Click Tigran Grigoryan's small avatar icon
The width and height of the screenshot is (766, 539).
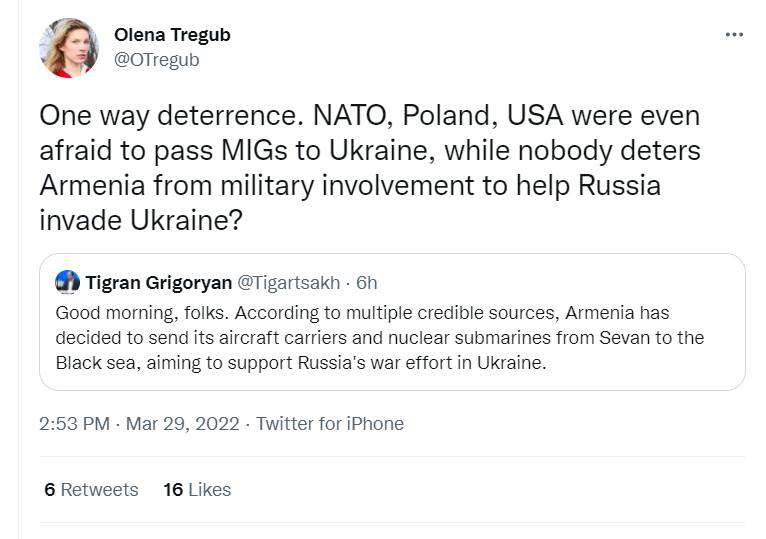[68, 282]
